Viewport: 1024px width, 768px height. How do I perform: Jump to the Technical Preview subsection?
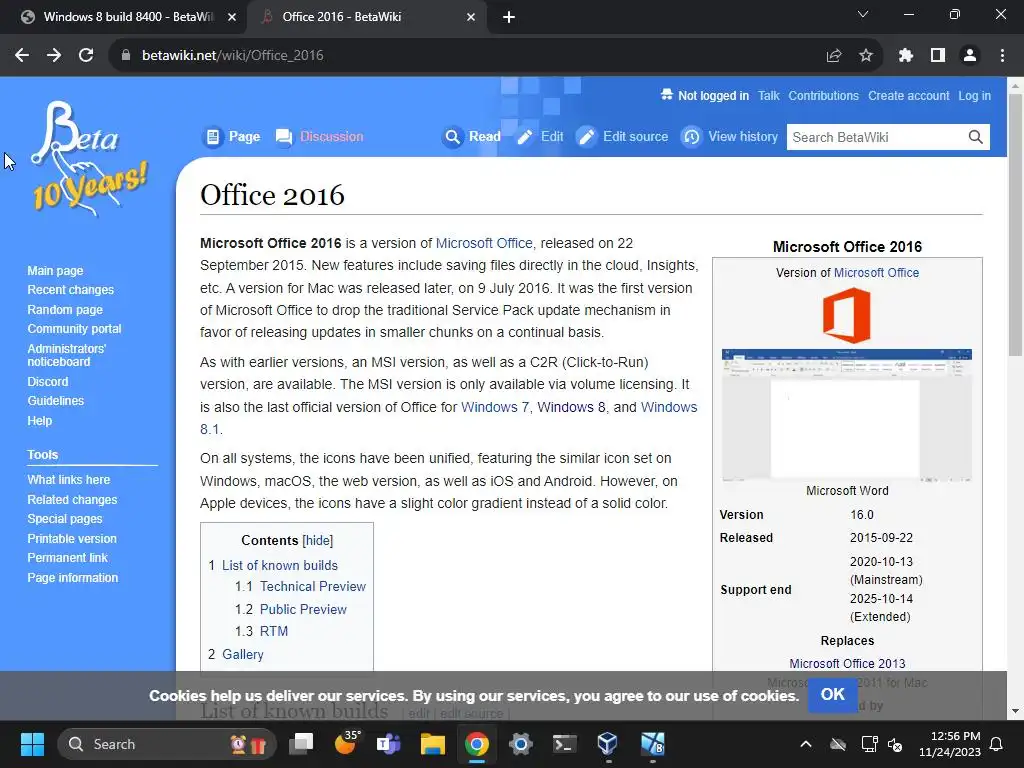(x=313, y=586)
